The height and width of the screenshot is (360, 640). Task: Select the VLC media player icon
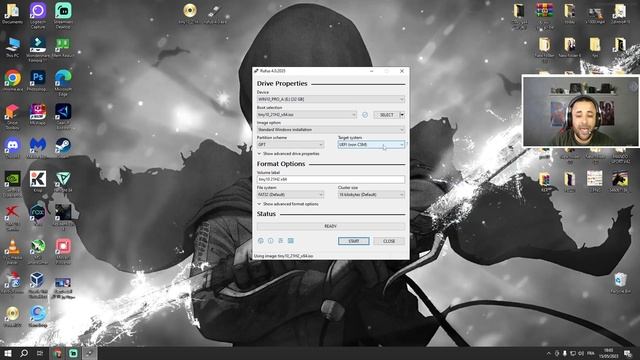coord(13,251)
